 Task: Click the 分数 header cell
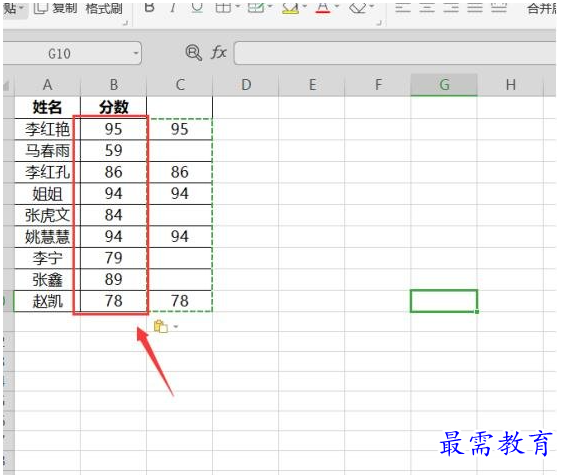pos(114,107)
